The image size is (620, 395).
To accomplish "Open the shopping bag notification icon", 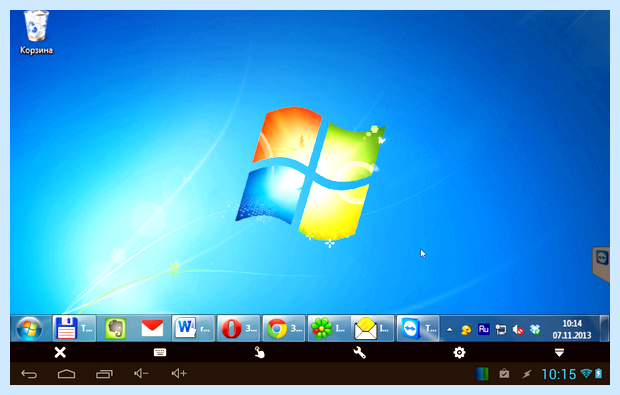I will (x=504, y=374).
